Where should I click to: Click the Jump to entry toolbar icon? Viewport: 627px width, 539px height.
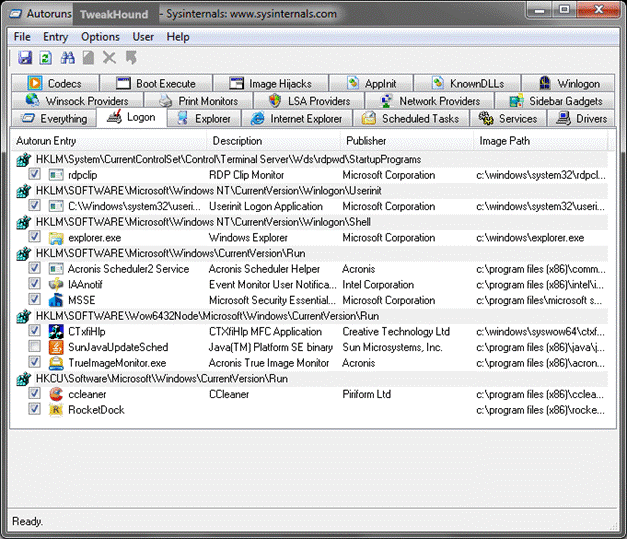coord(131,58)
